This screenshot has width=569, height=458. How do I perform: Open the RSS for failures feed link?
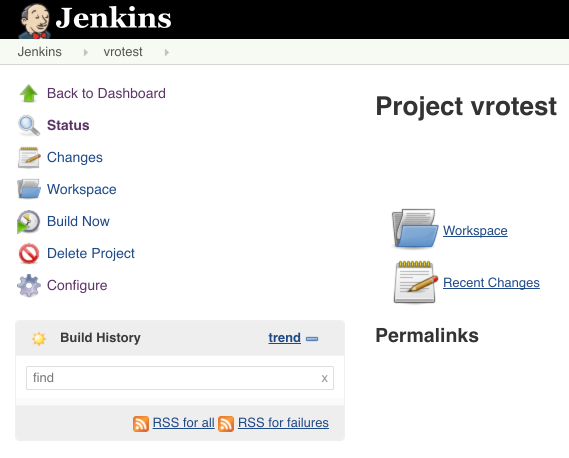(283, 423)
